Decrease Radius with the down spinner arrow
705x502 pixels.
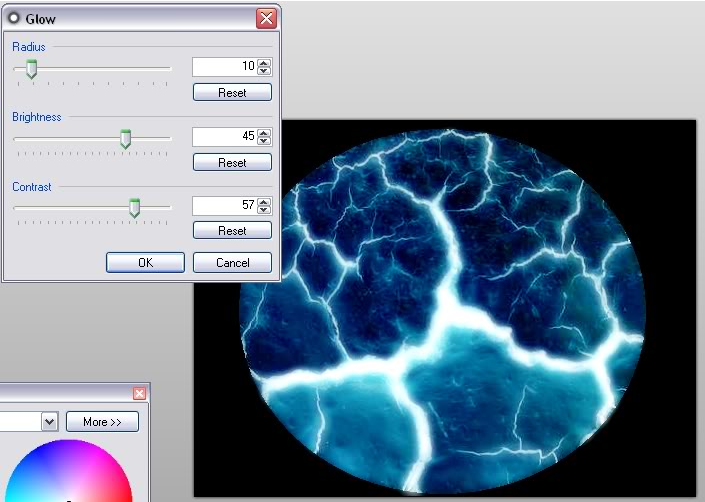pyautogui.click(x=264, y=71)
